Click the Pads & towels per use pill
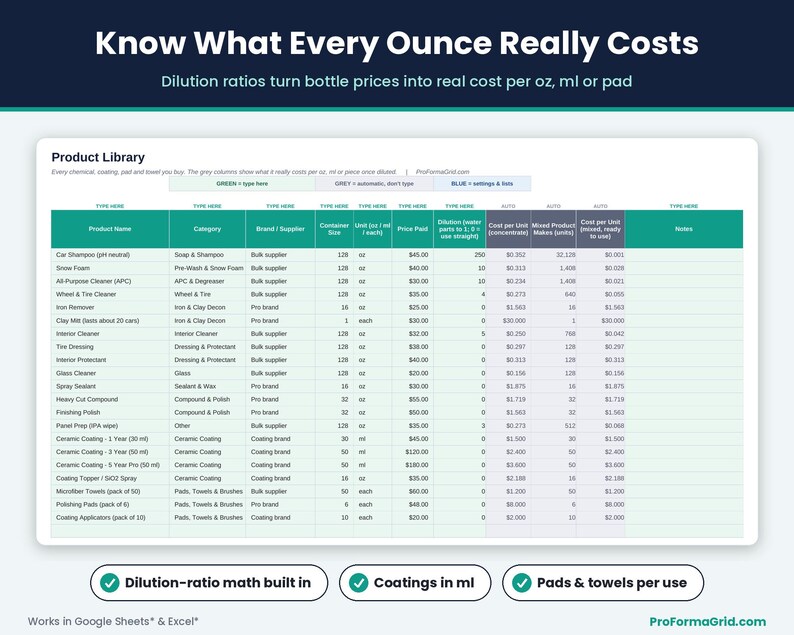 click(x=603, y=583)
